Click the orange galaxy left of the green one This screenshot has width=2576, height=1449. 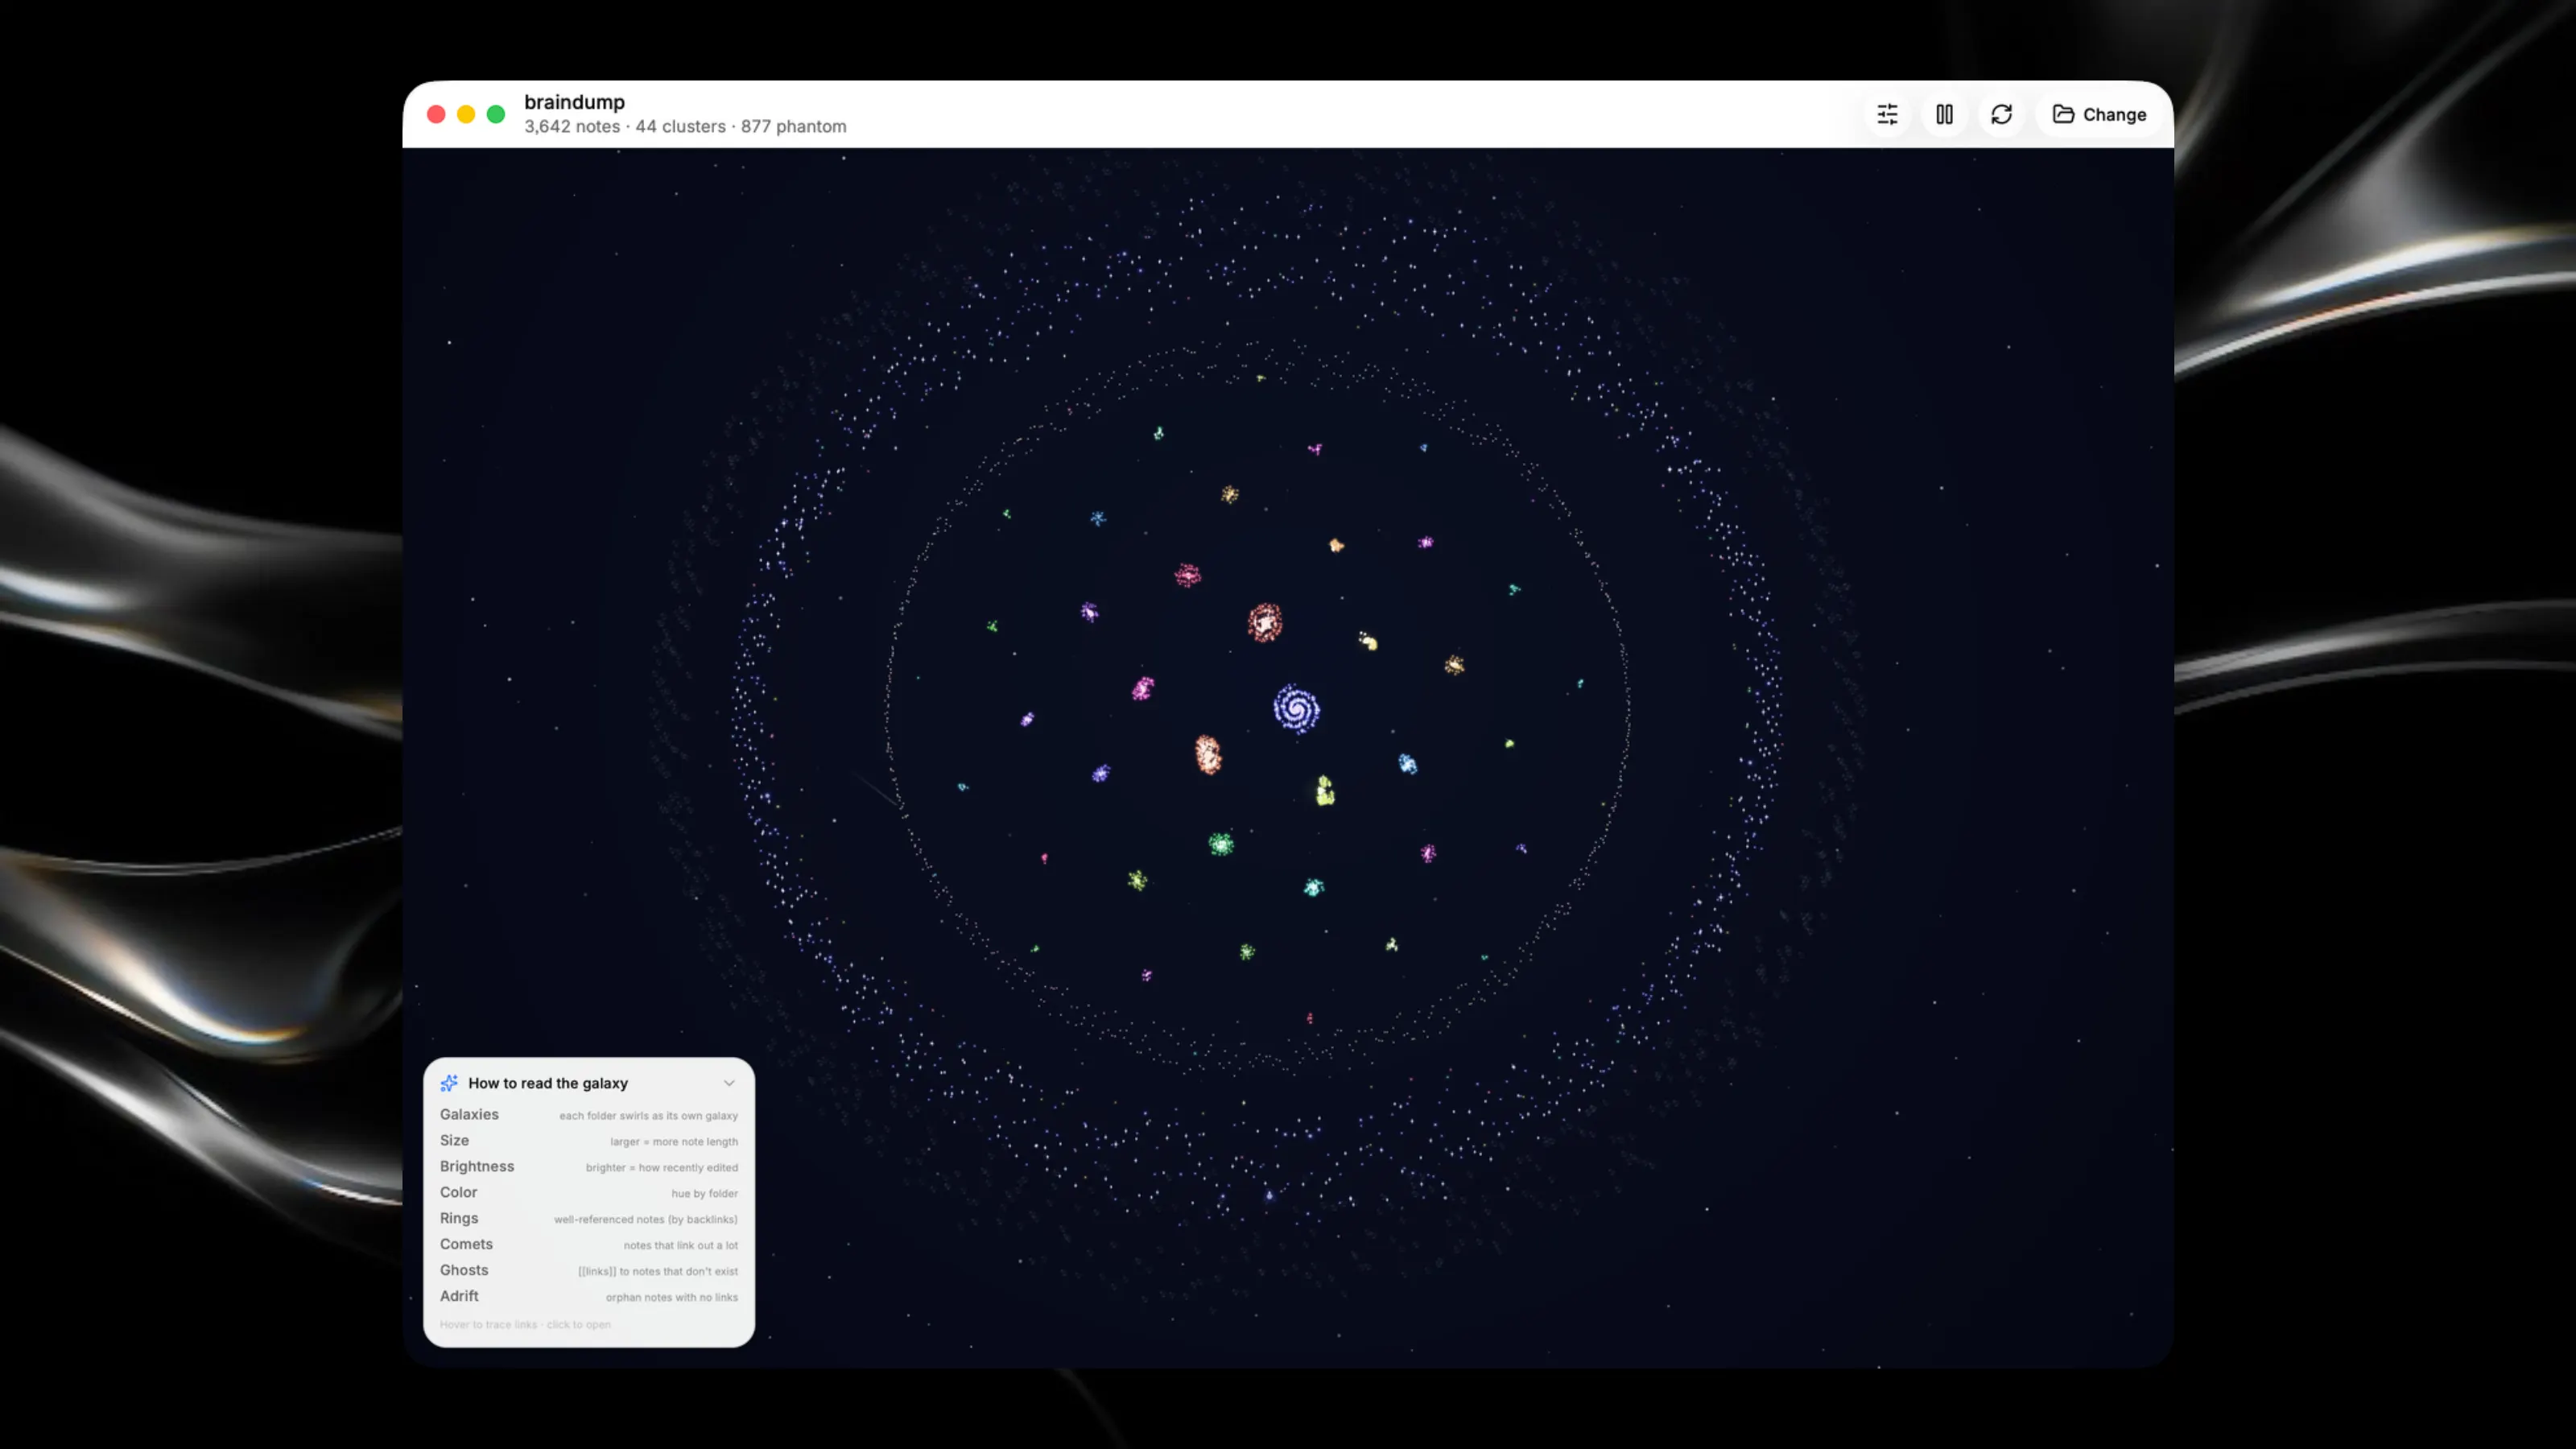coord(1208,754)
